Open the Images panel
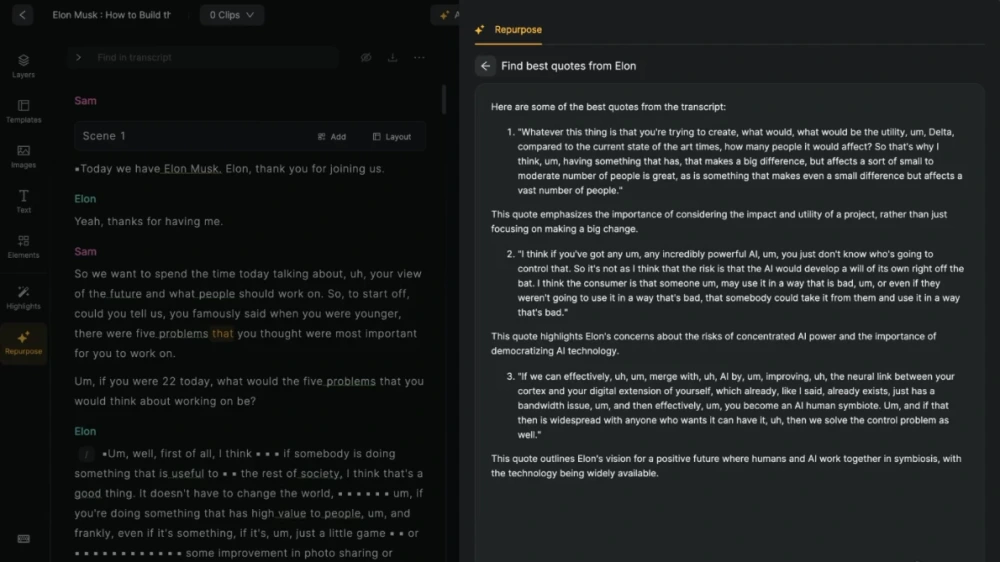The height and width of the screenshot is (562, 1000). tap(23, 155)
